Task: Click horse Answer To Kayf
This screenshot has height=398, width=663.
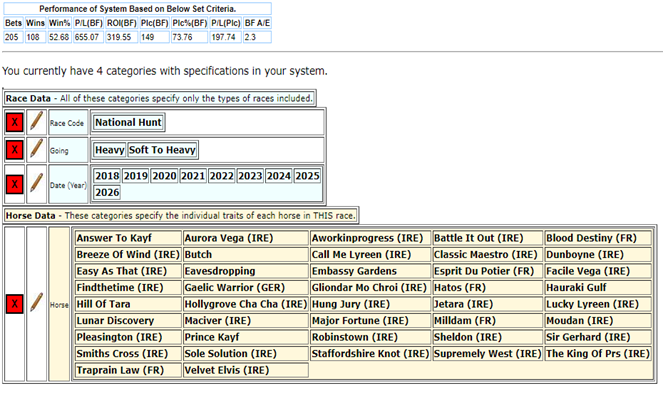Action: [128, 238]
